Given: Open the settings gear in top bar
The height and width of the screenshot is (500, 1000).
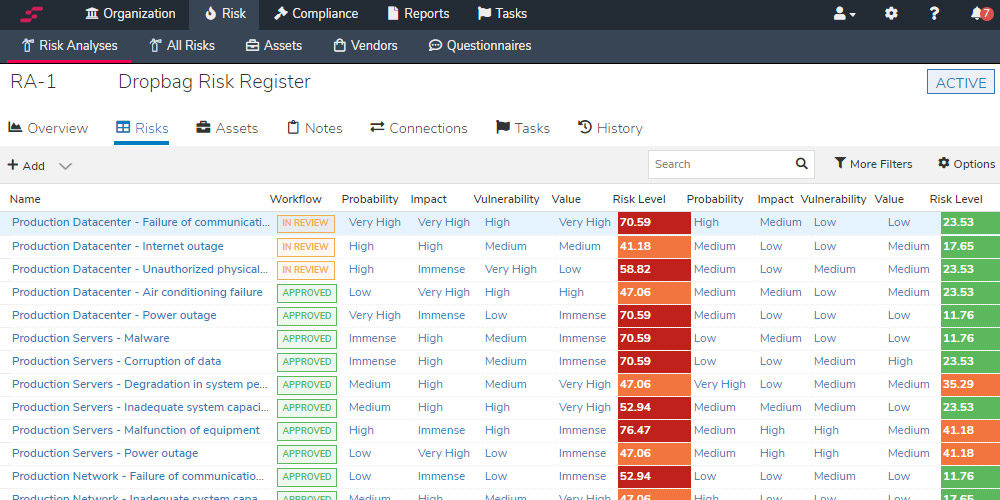Looking at the screenshot, I should click(891, 14).
